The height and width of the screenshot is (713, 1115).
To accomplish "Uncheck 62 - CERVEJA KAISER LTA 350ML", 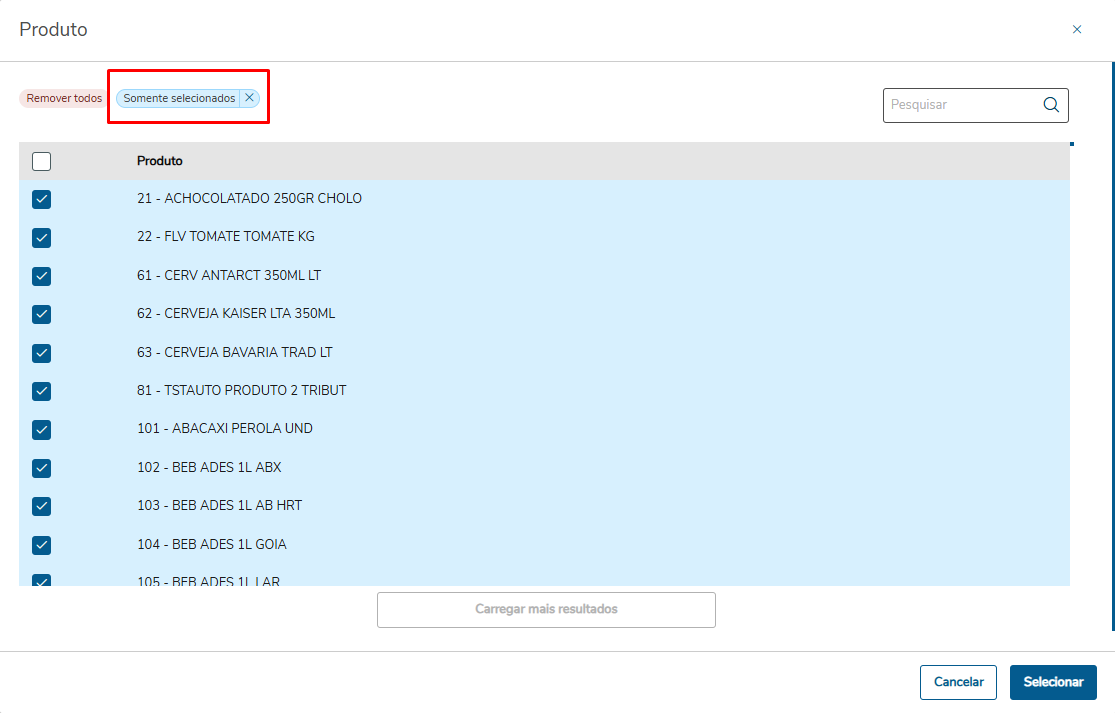I will pyautogui.click(x=41, y=314).
